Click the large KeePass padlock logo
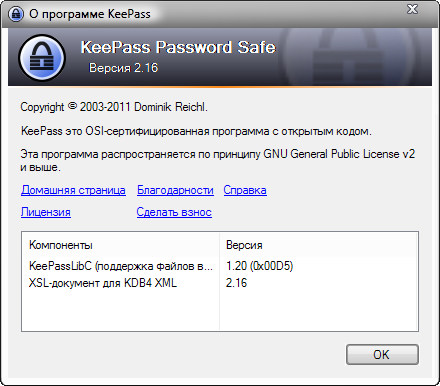 pyautogui.click(x=42, y=58)
